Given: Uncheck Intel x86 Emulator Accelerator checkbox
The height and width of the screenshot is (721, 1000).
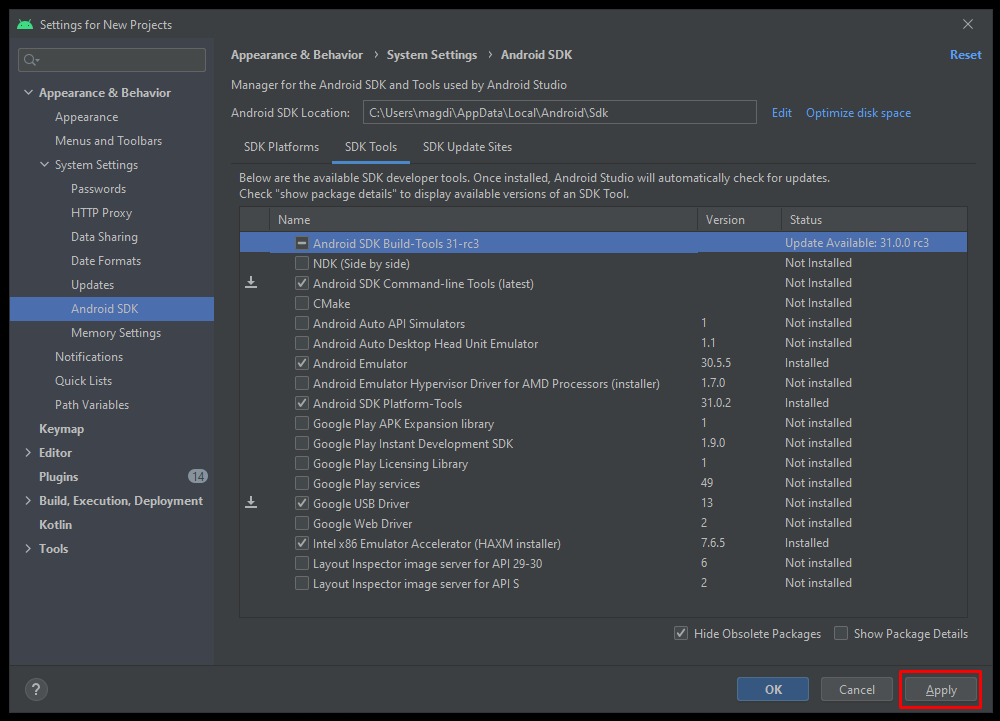Looking at the screenshot, I should point(302,543).
